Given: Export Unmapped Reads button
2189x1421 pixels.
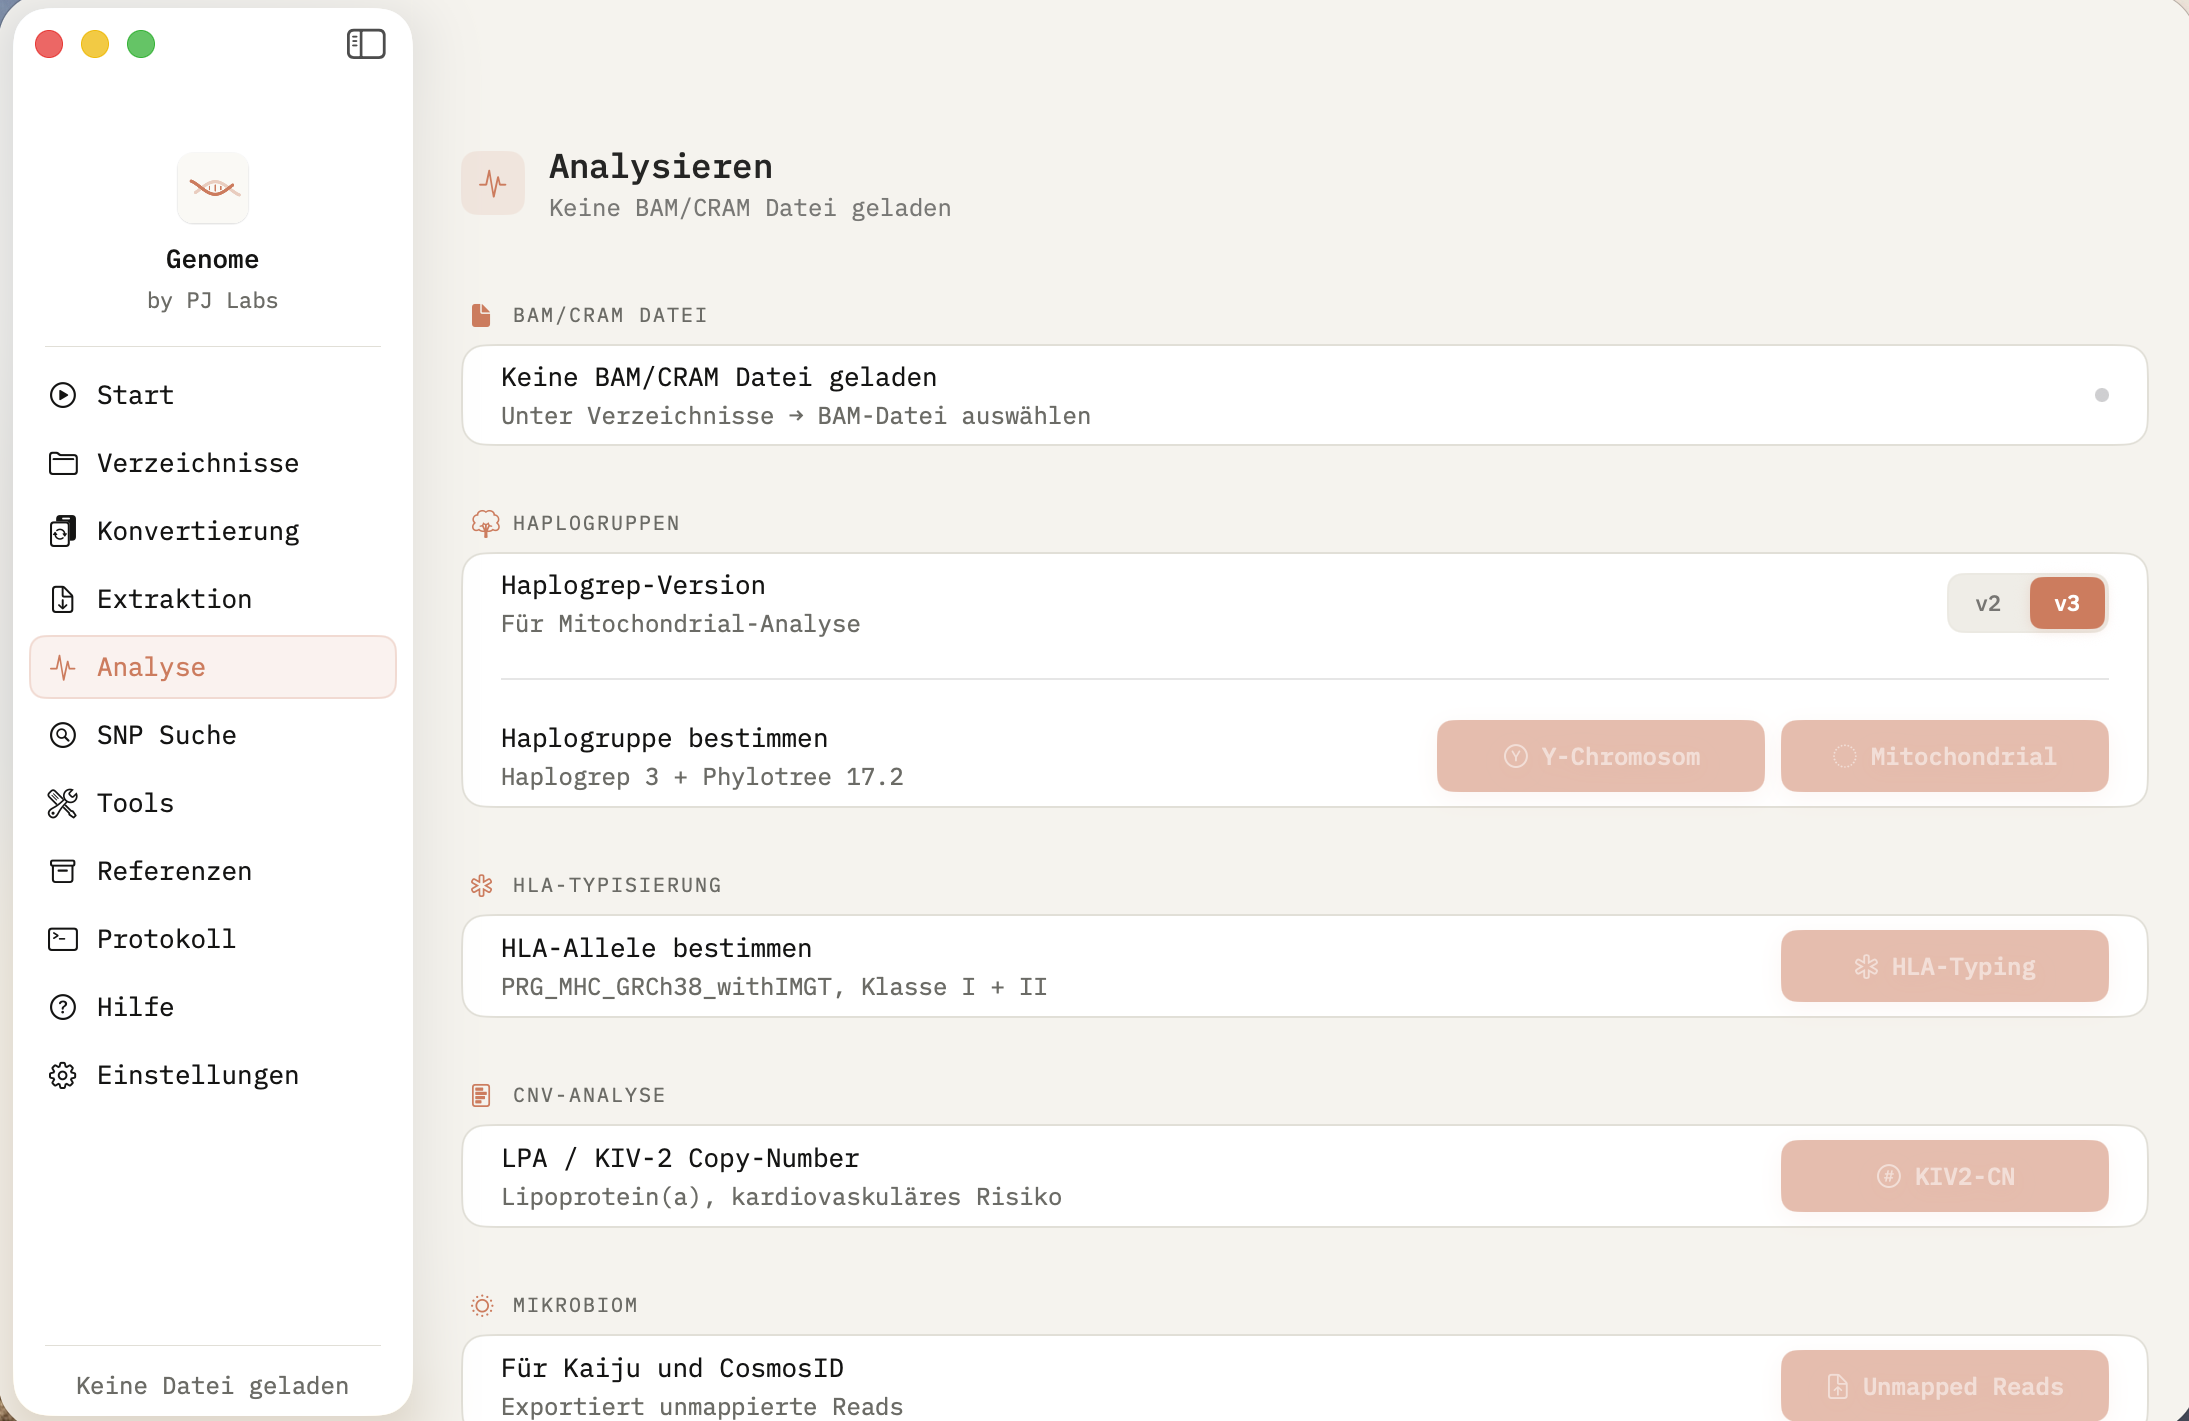Looking at the screenshot, I should click(1944, 1386).
